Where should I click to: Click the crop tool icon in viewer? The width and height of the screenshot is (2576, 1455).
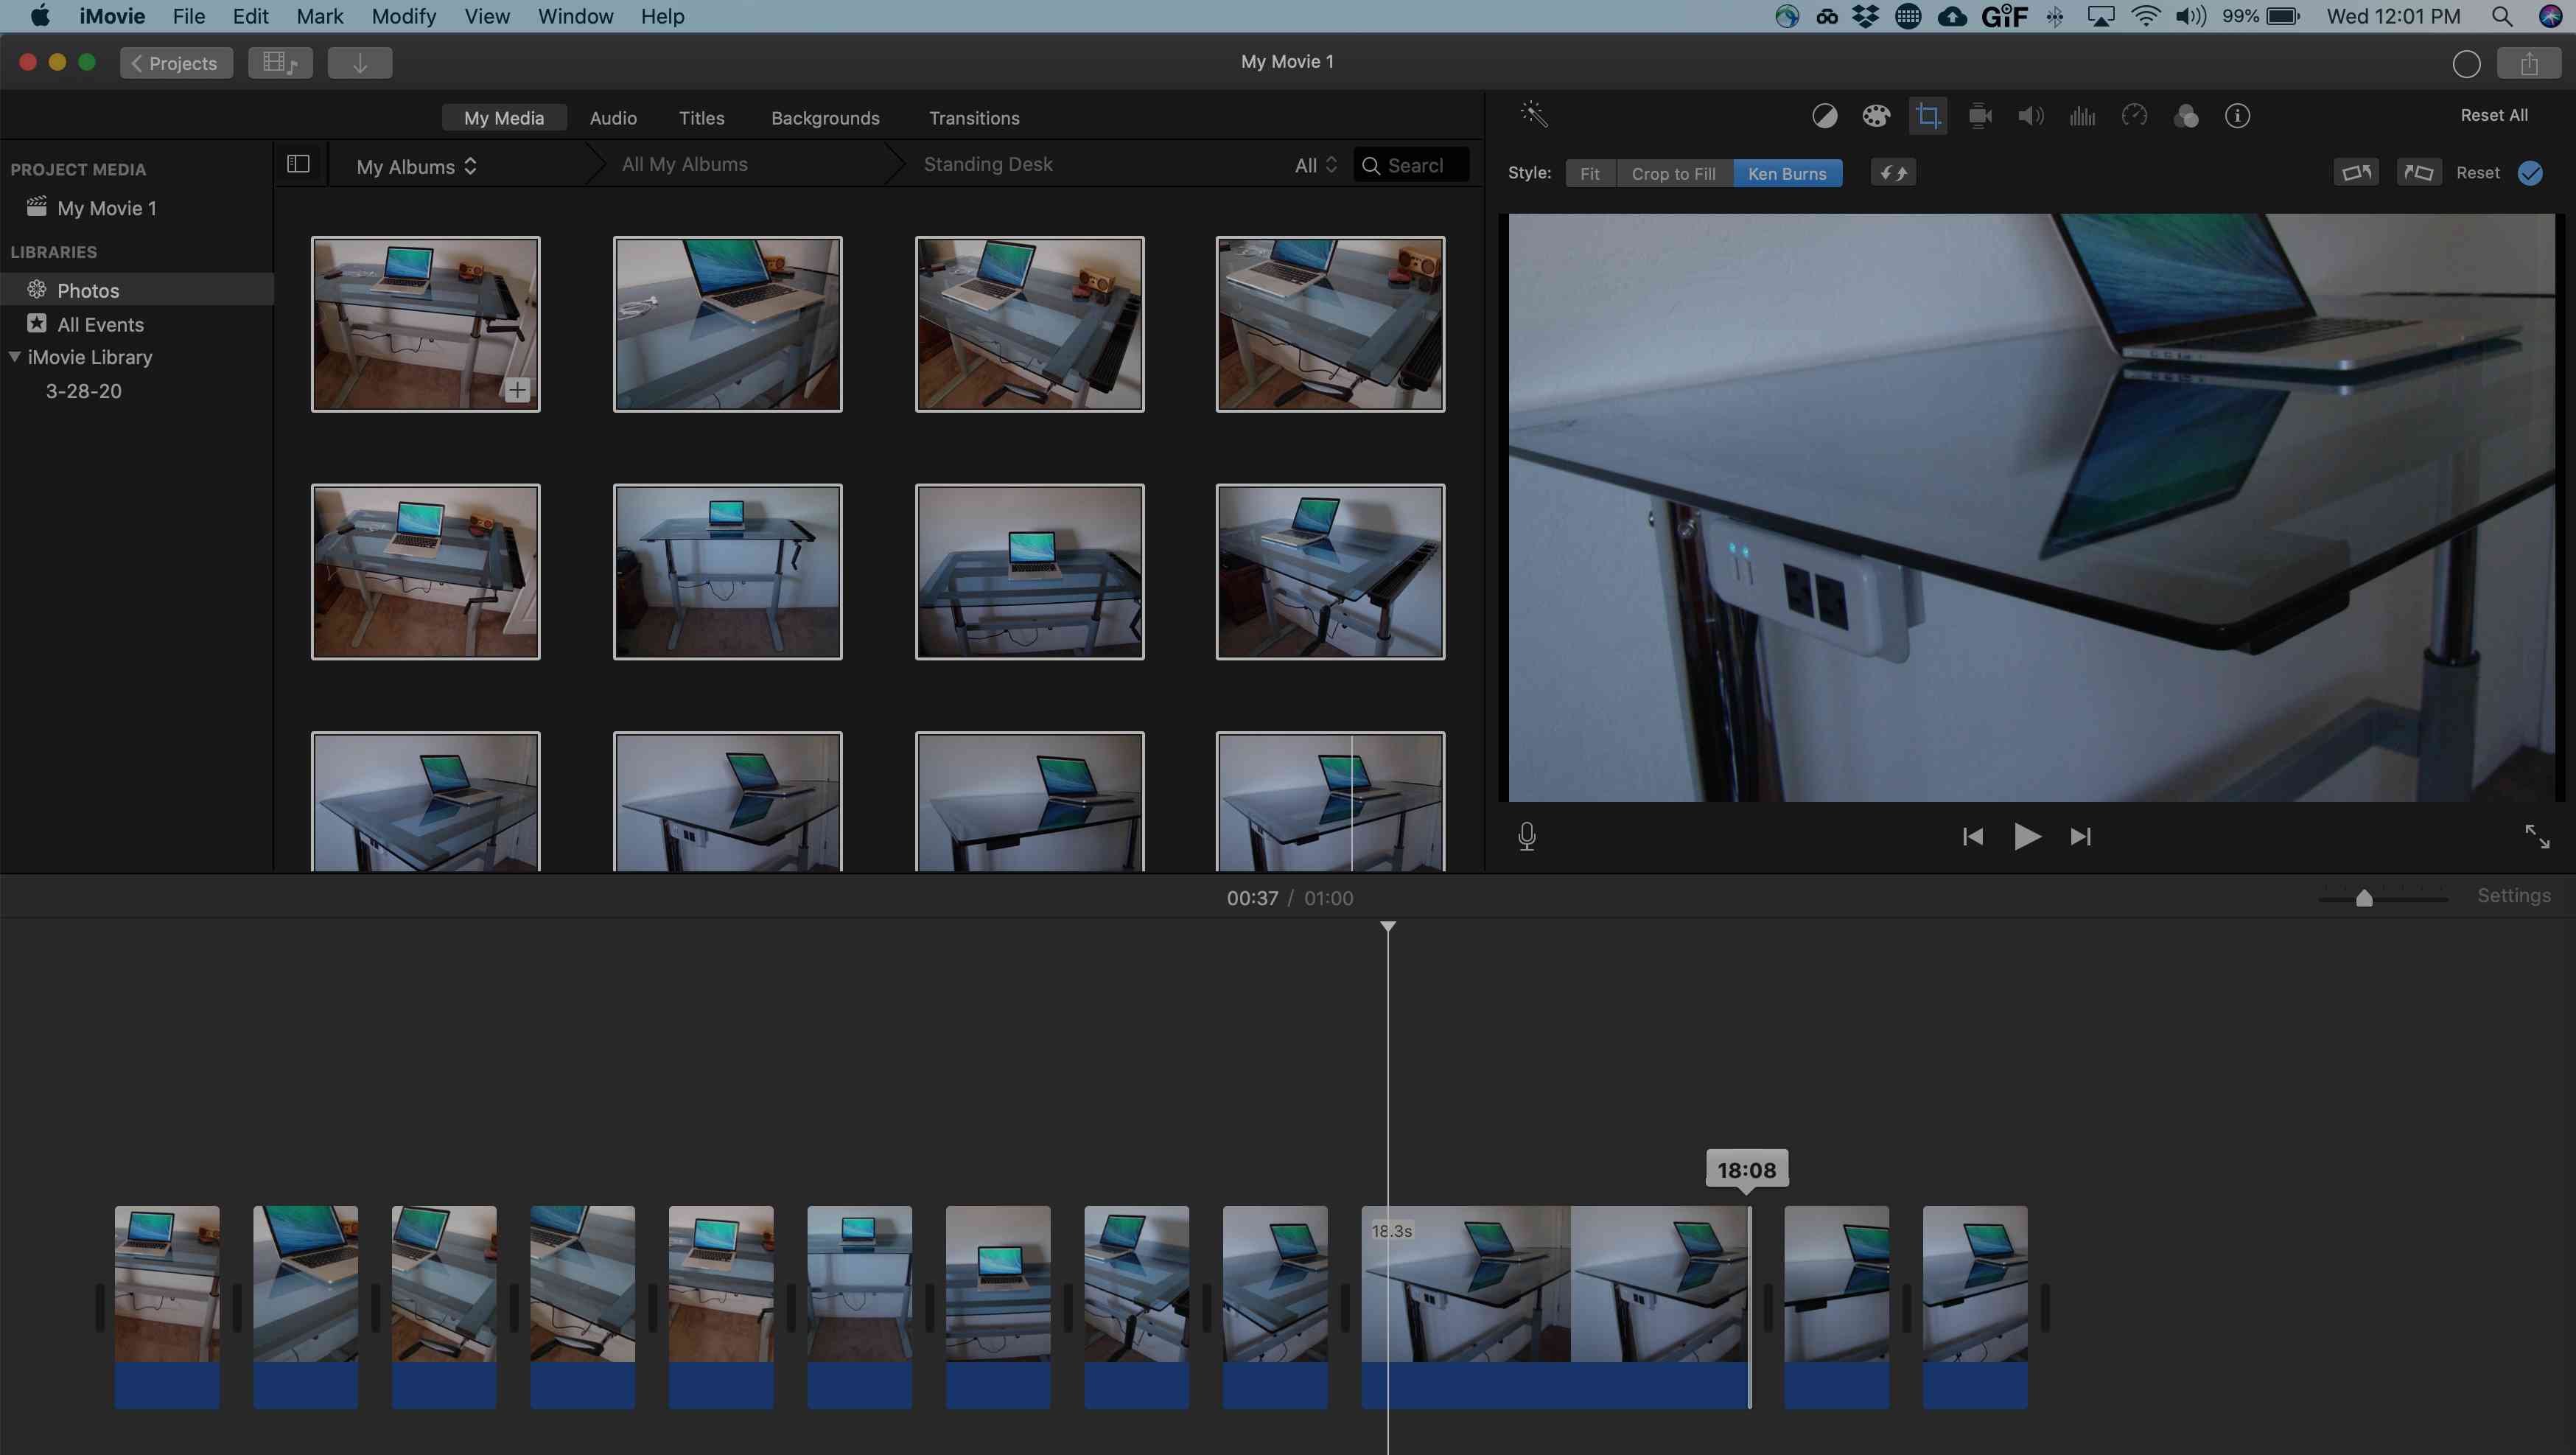tap(1928, 116)
